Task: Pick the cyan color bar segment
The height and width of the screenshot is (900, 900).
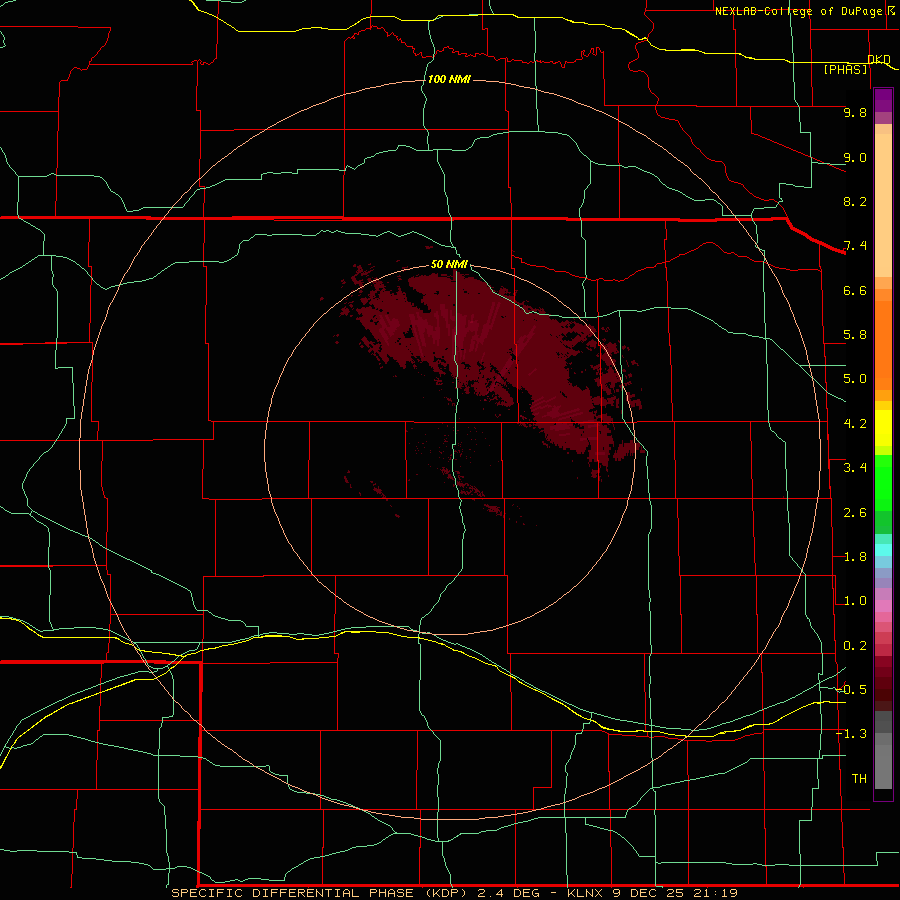Action: (883, 550)
